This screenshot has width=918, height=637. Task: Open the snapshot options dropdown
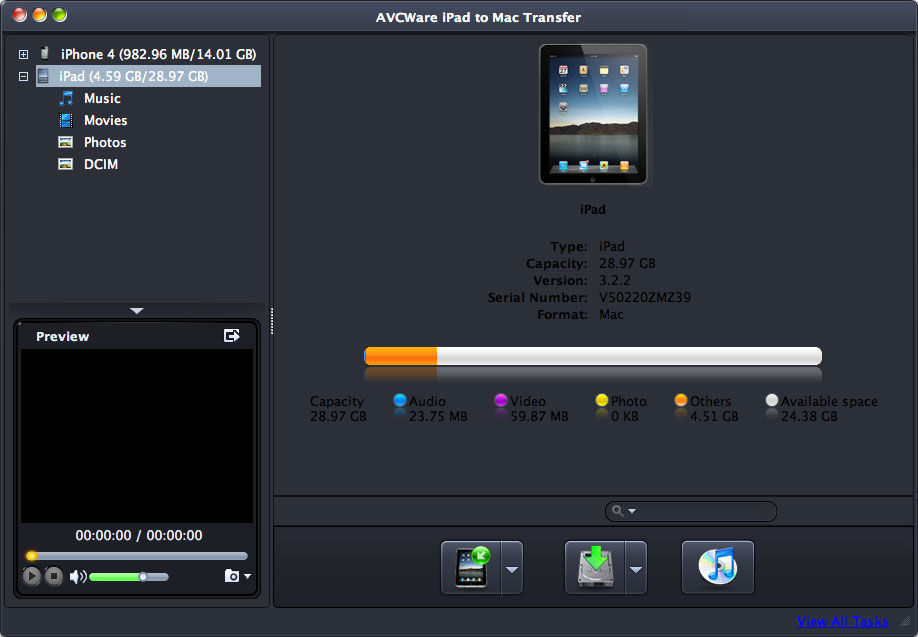(248, 576)
